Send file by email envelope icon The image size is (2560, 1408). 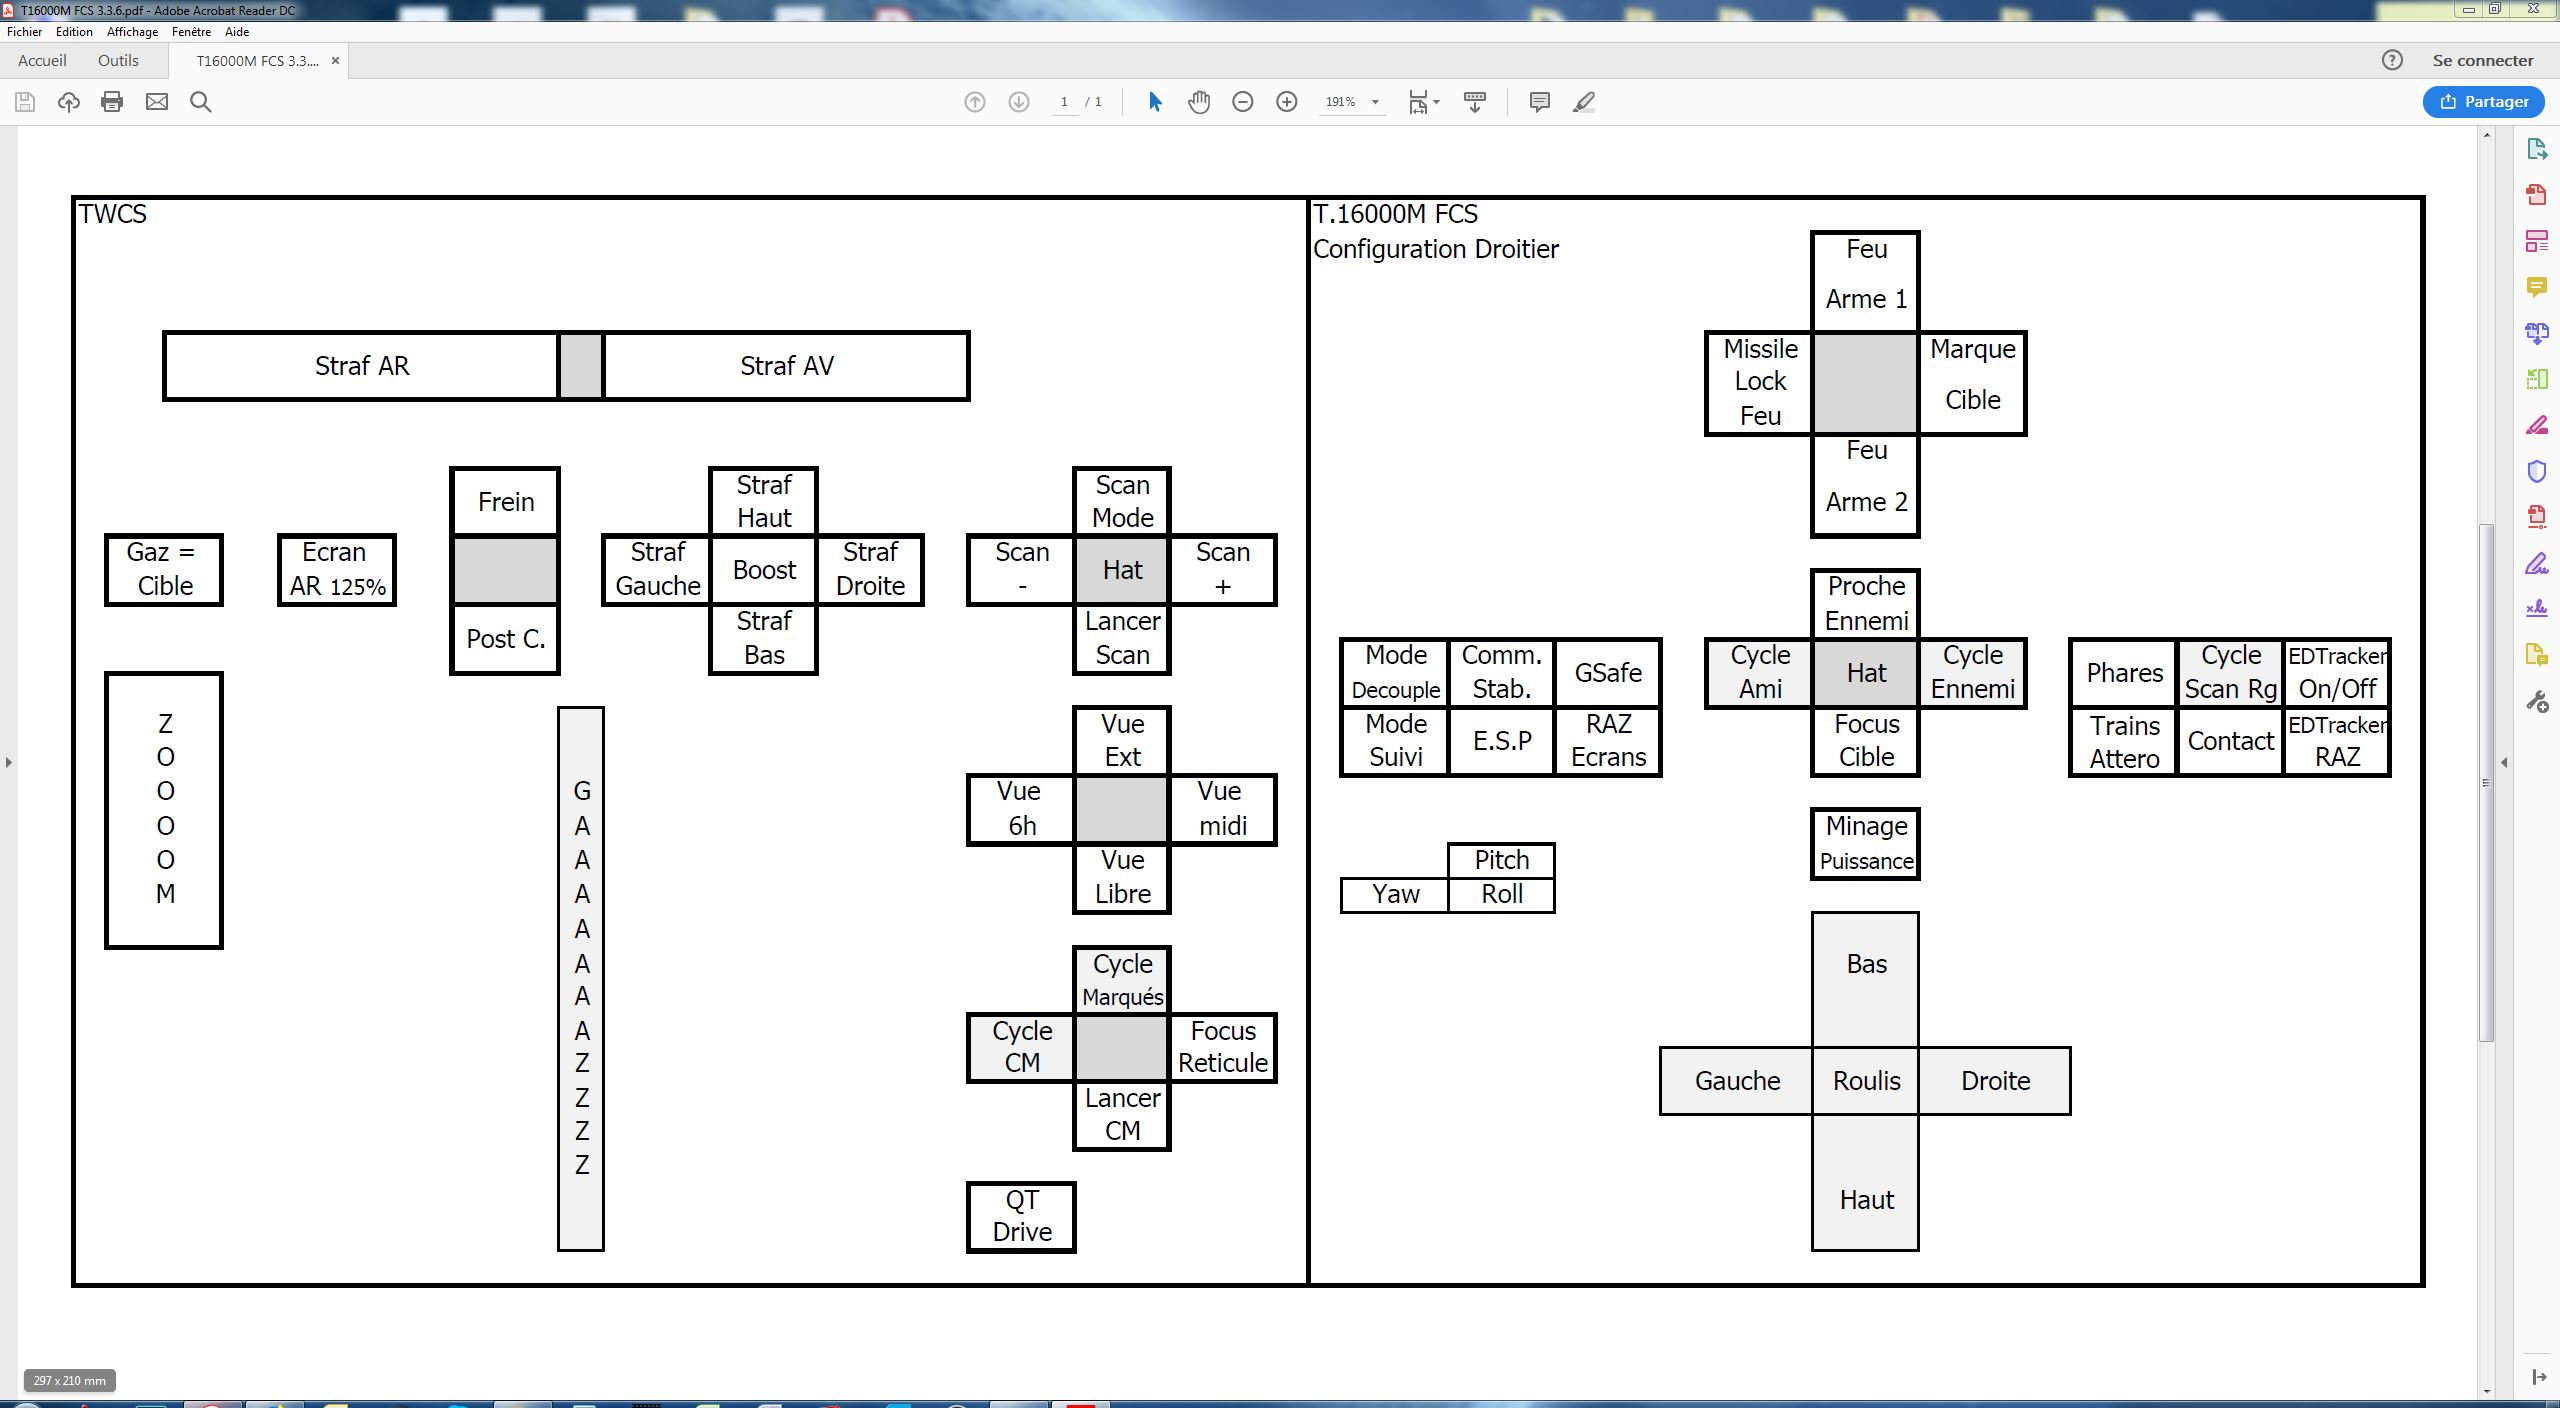pos(157,101)
